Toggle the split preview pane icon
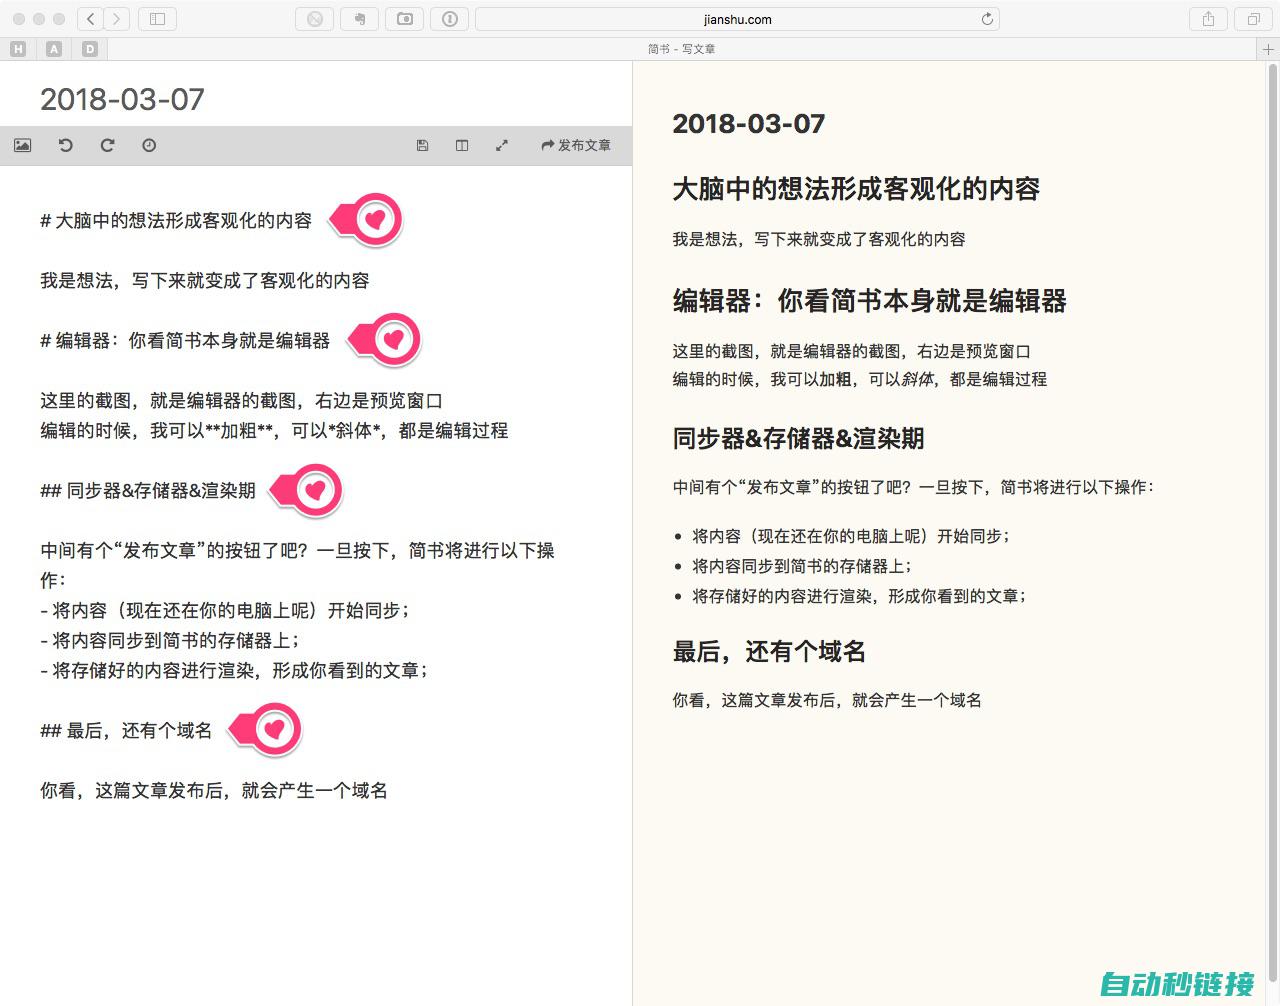Image resolution: width=1280 pixels, height=1006 pixels. point(462,145)
